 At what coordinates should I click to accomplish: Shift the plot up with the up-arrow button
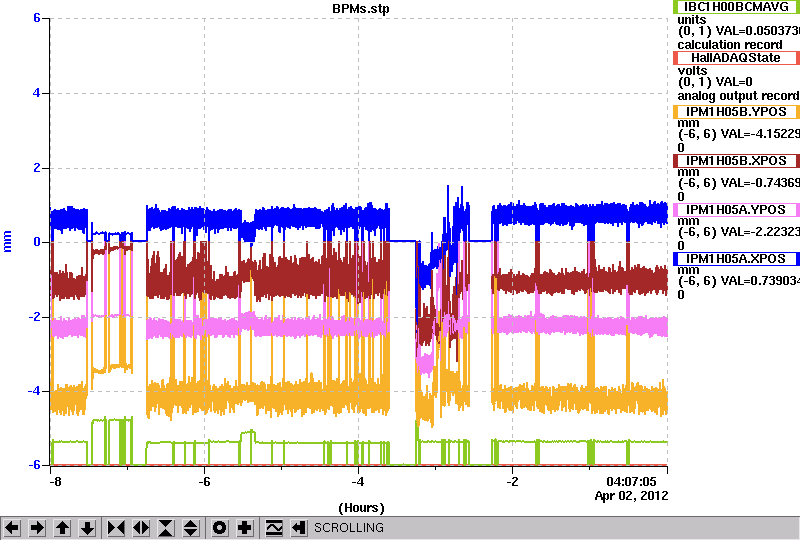pyautogui.click(x=62, y=528)
